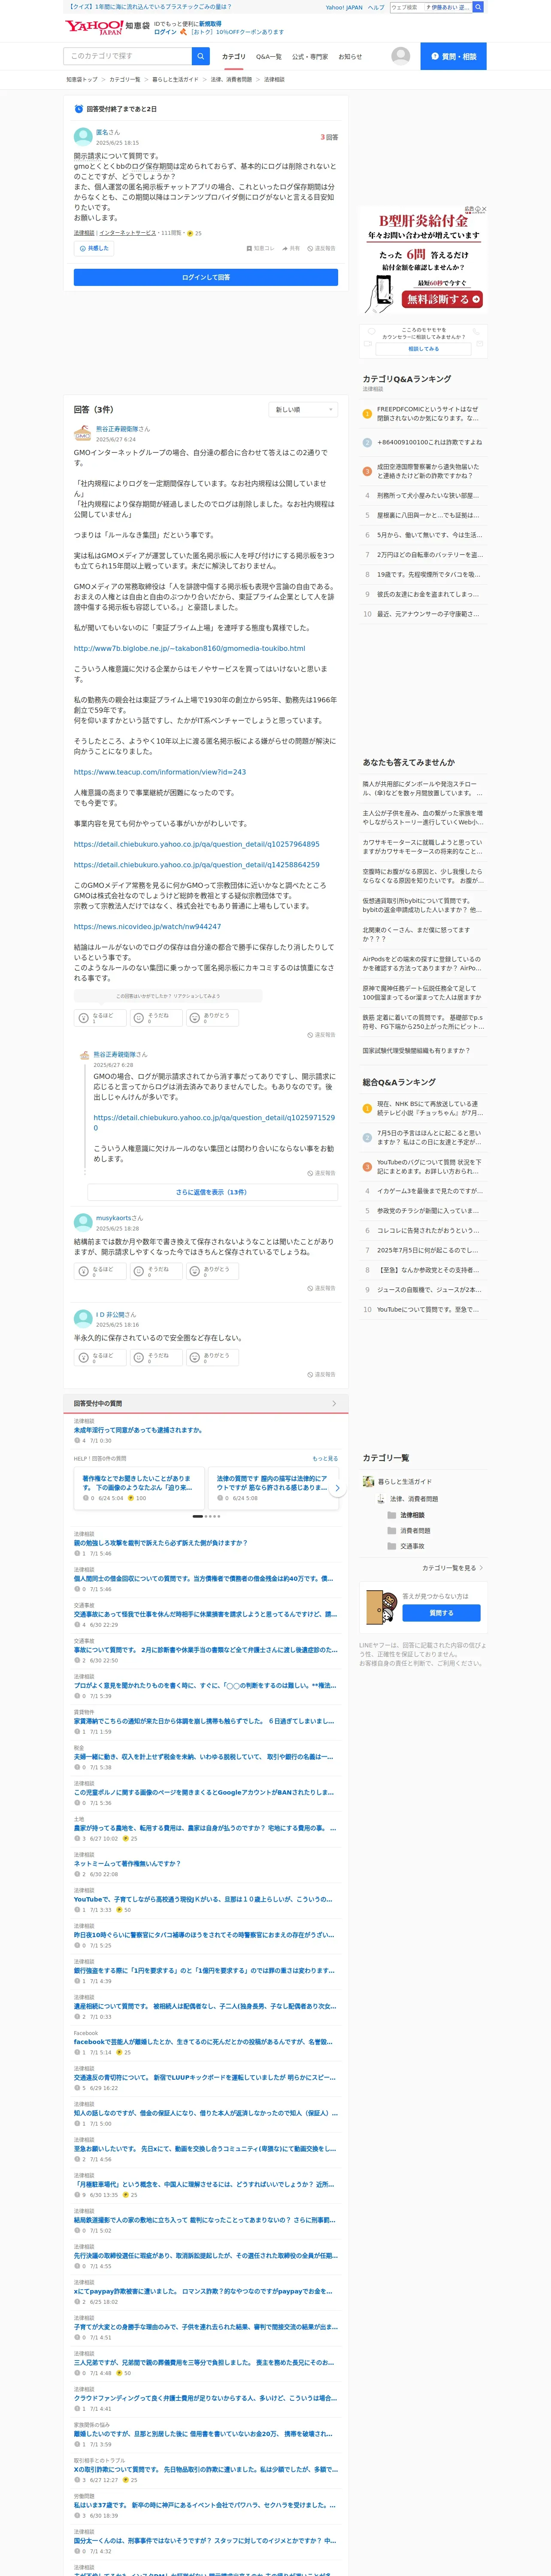Select the お知らせ navigation tab
551x2576 pixels.
(350, 57)
